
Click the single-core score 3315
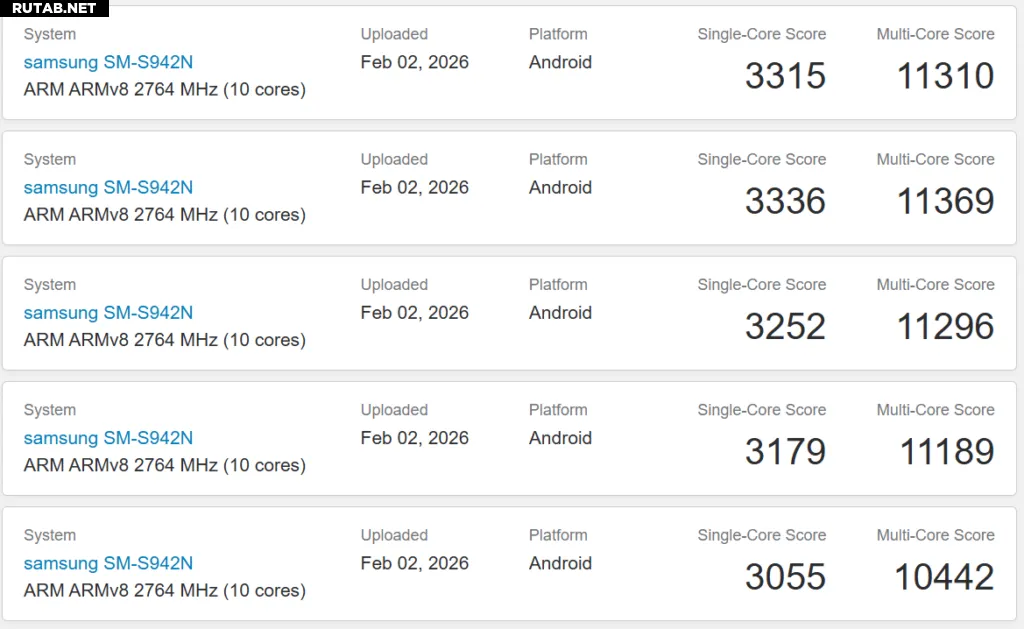[785, 76]
